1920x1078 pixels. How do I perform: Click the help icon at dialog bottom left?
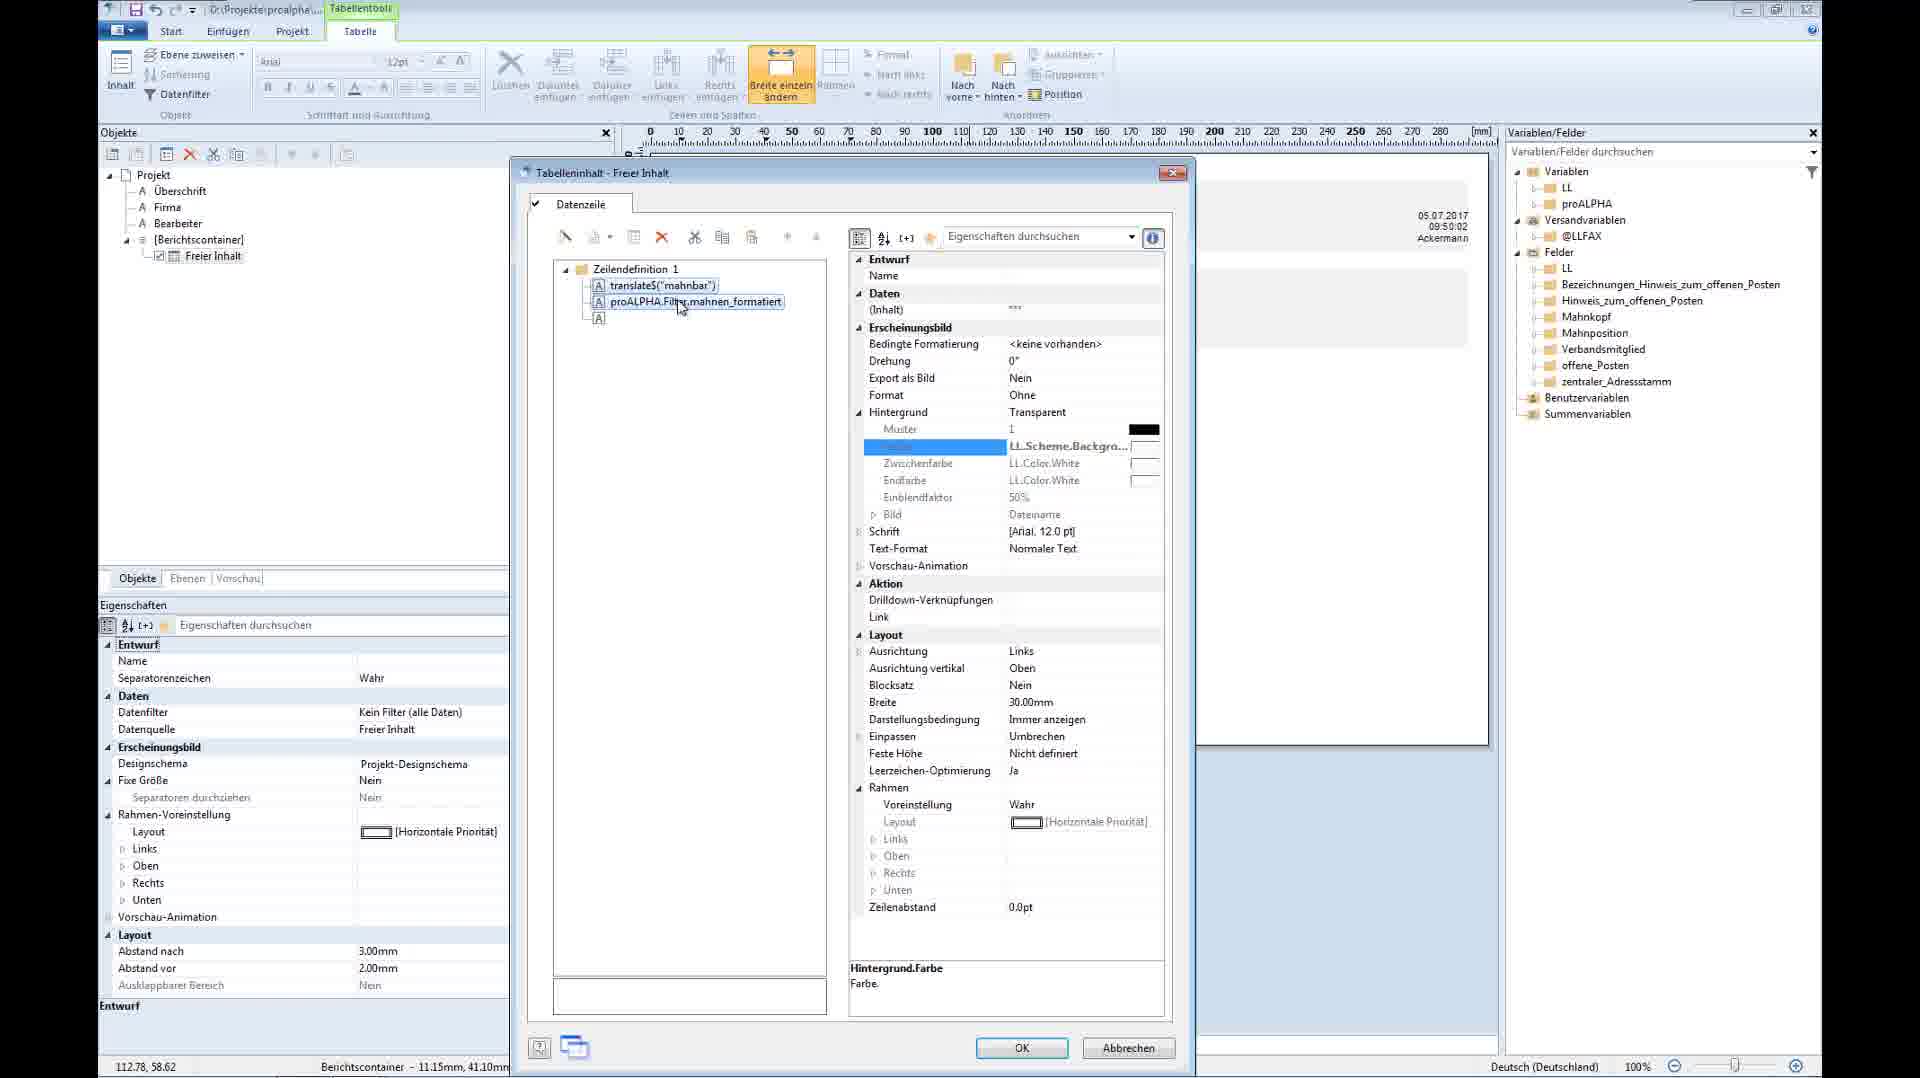(540, 1048)
